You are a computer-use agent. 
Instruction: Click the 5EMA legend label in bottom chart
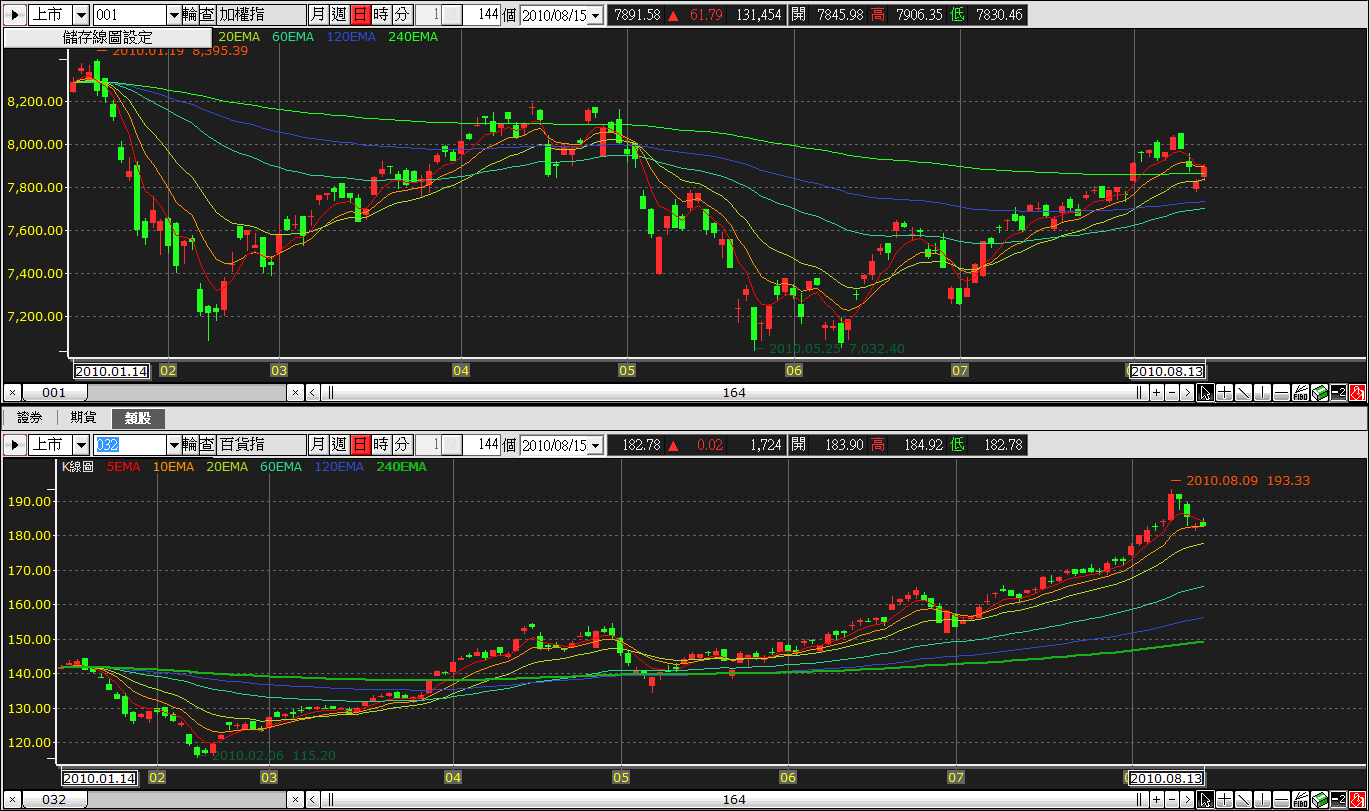click(123, 467)
